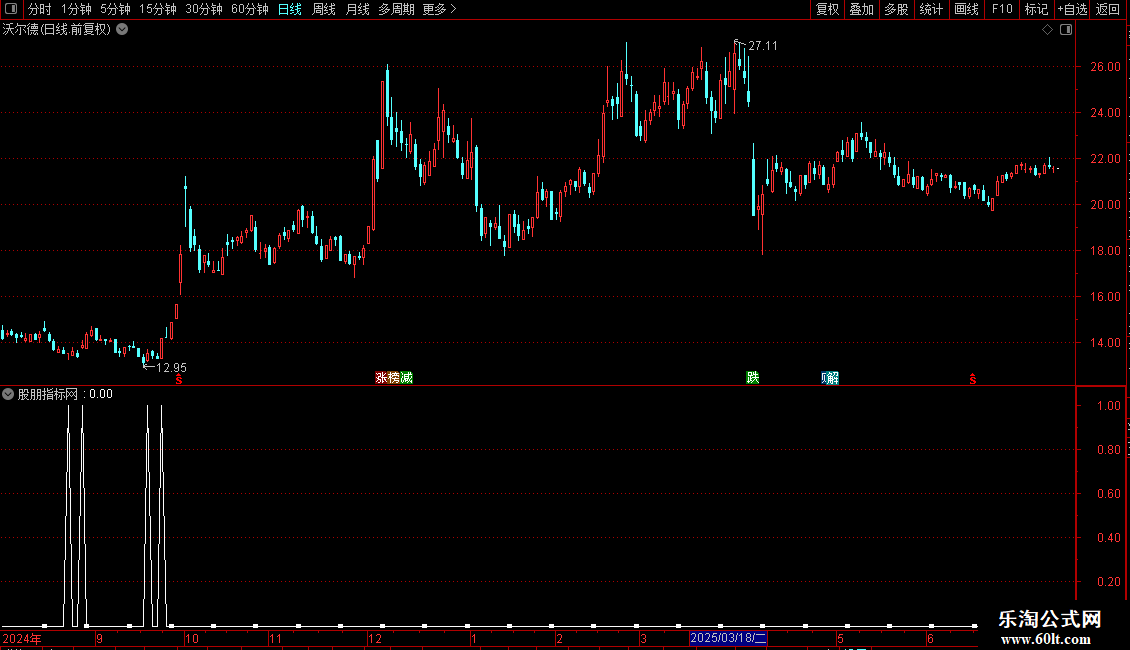Click the 统计 statistics button
Viewport: 1130px width, 650px height.
point(931,9)
